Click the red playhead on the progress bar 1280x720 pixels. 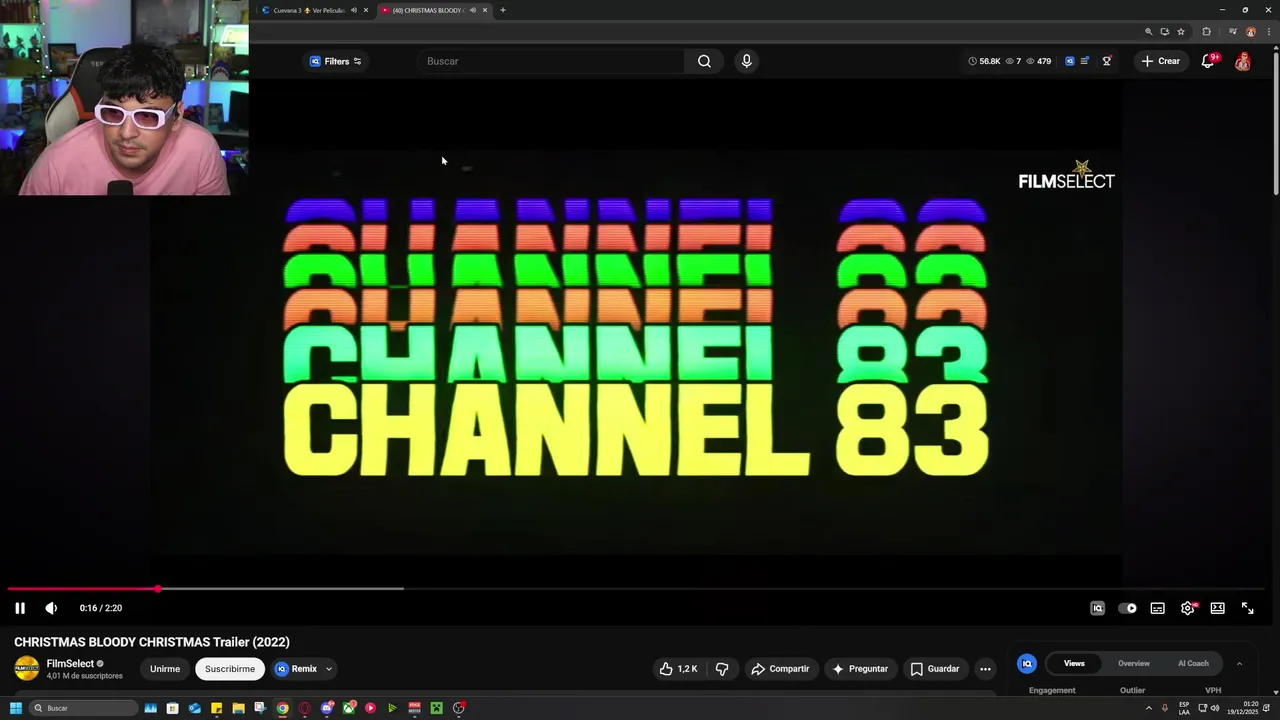[158, 589]
